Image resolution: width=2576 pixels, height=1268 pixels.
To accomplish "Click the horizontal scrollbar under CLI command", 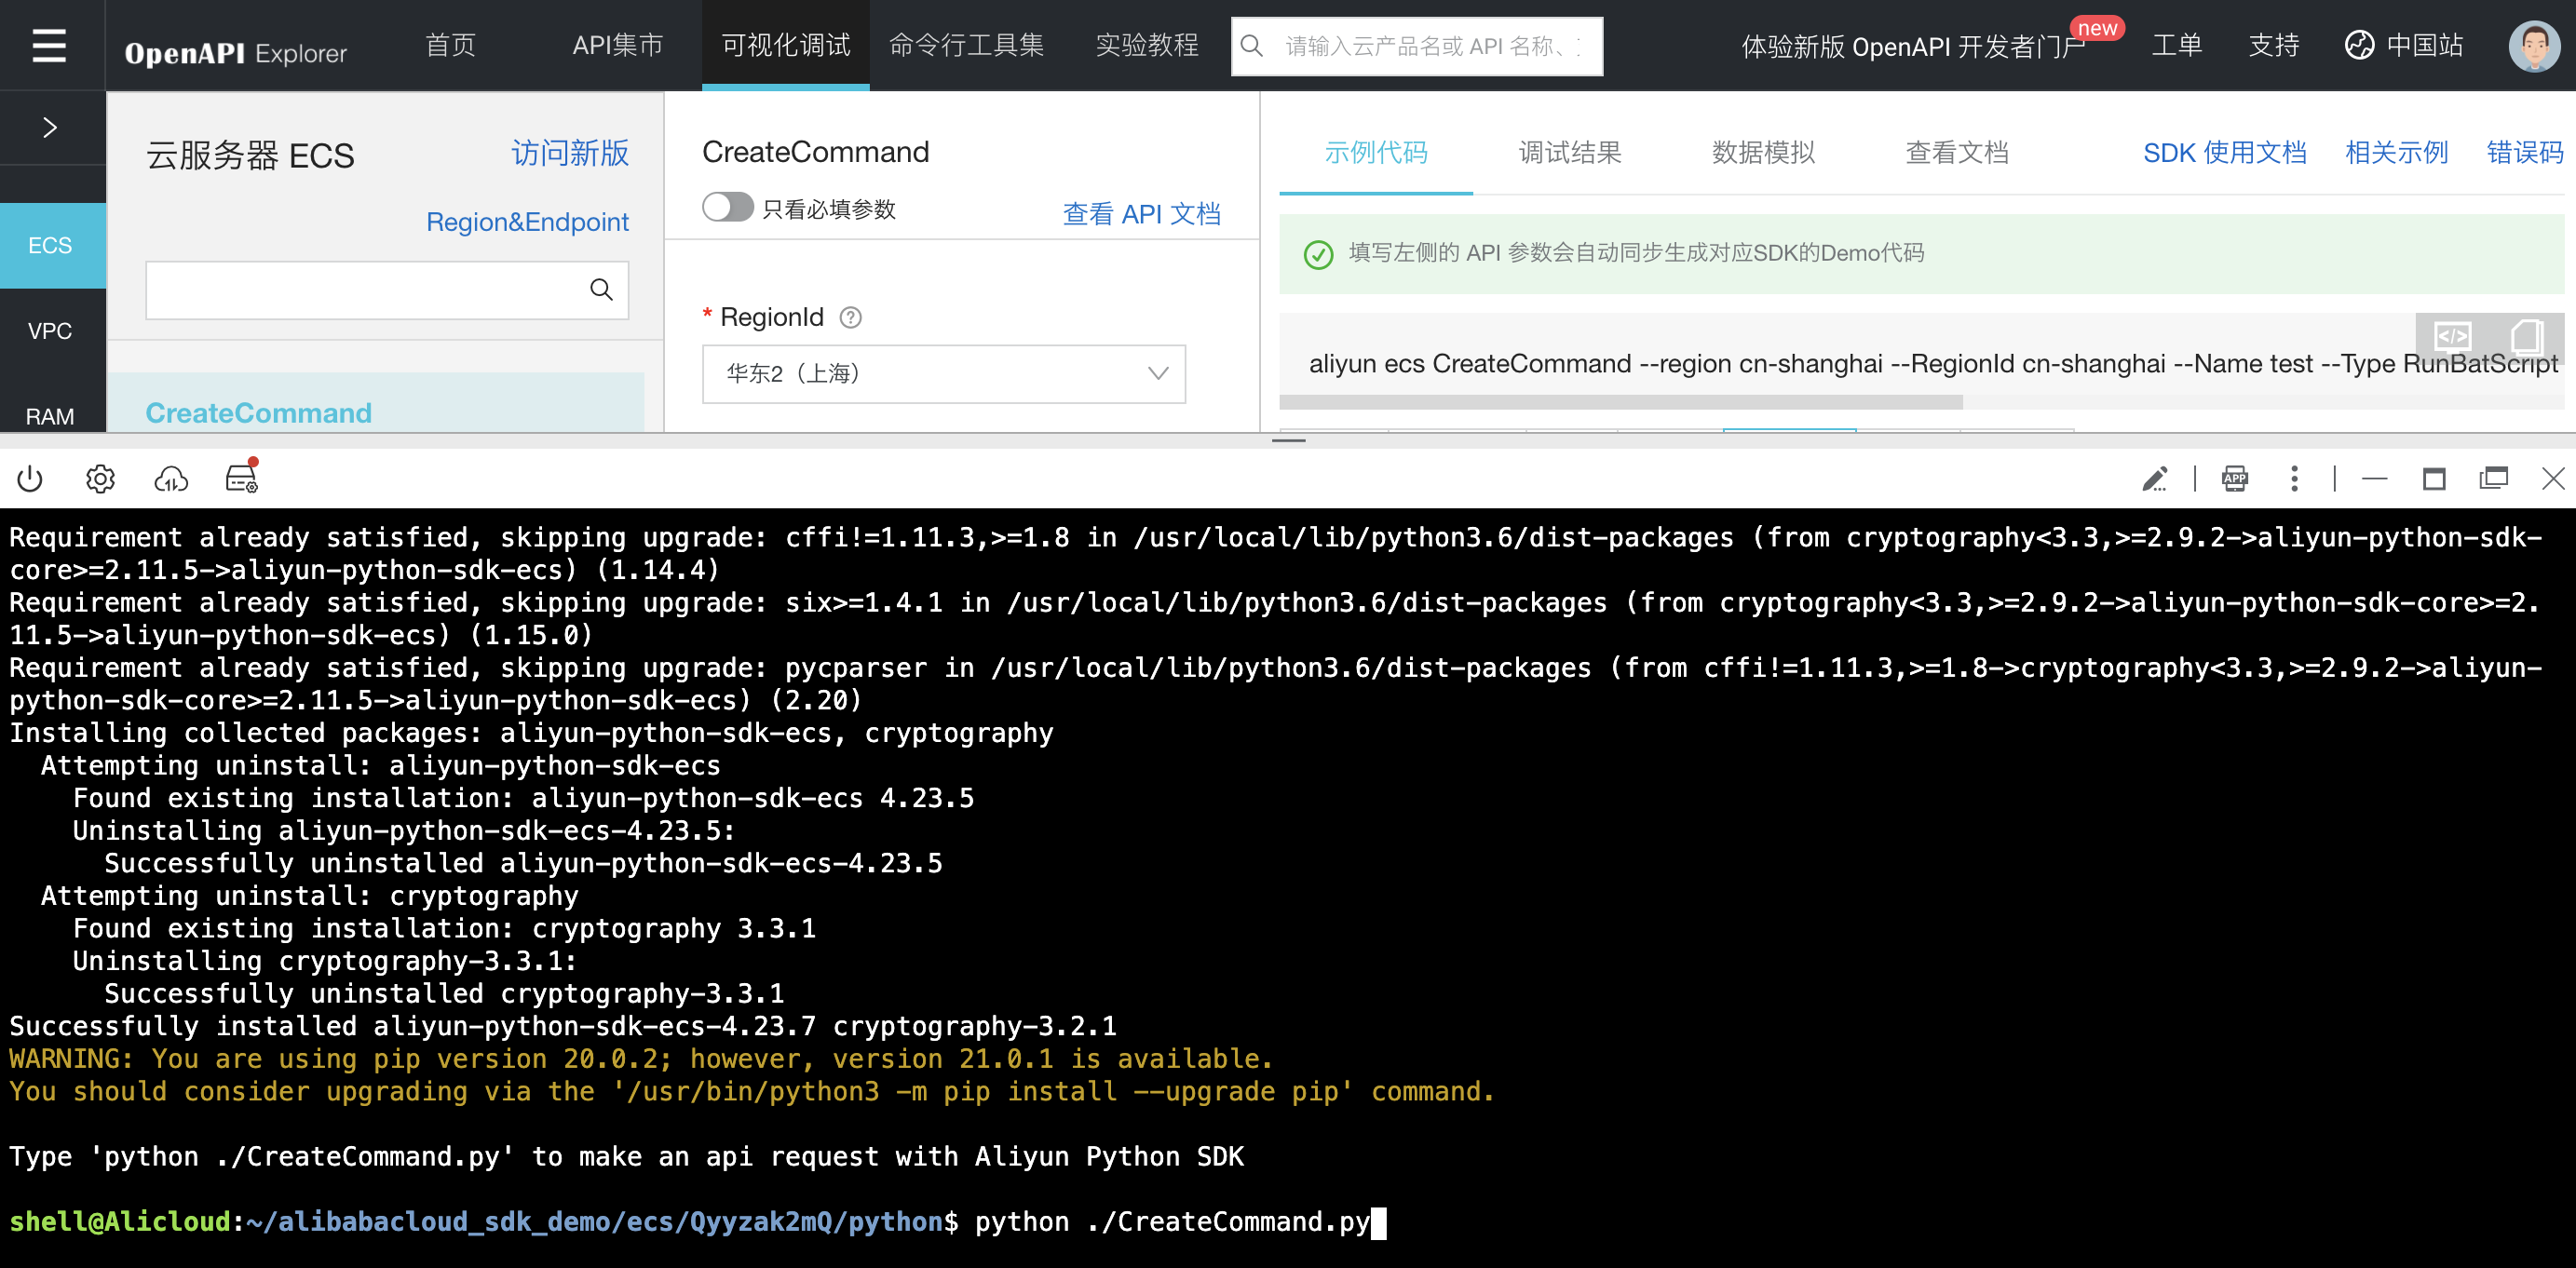I will tap(1620, 403).
